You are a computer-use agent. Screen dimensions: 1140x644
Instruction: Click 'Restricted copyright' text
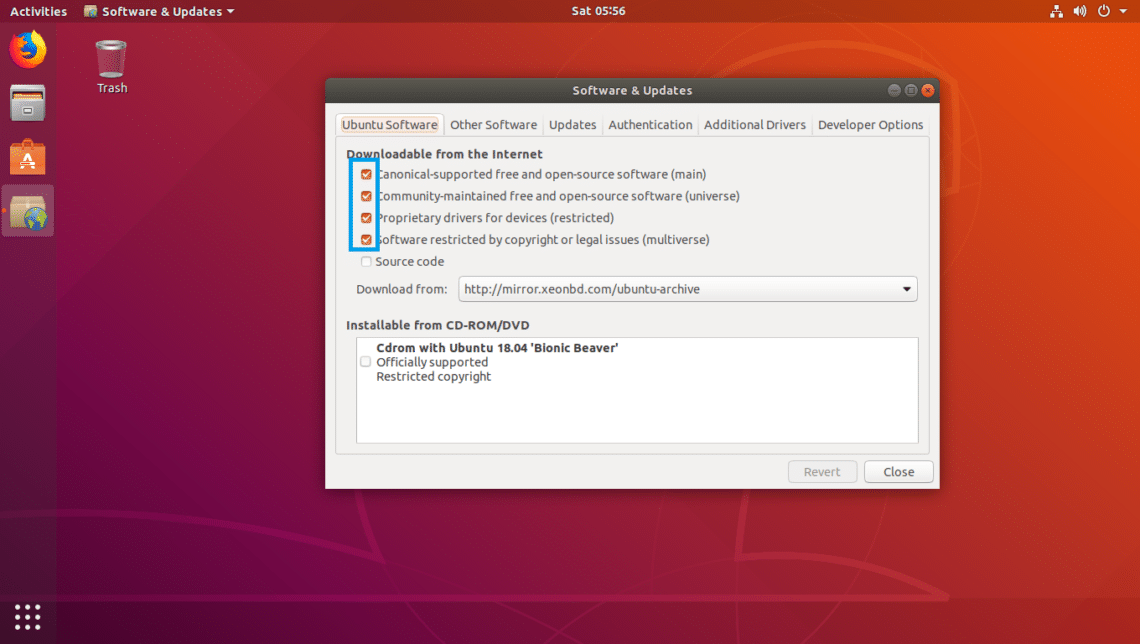point(433,377)
